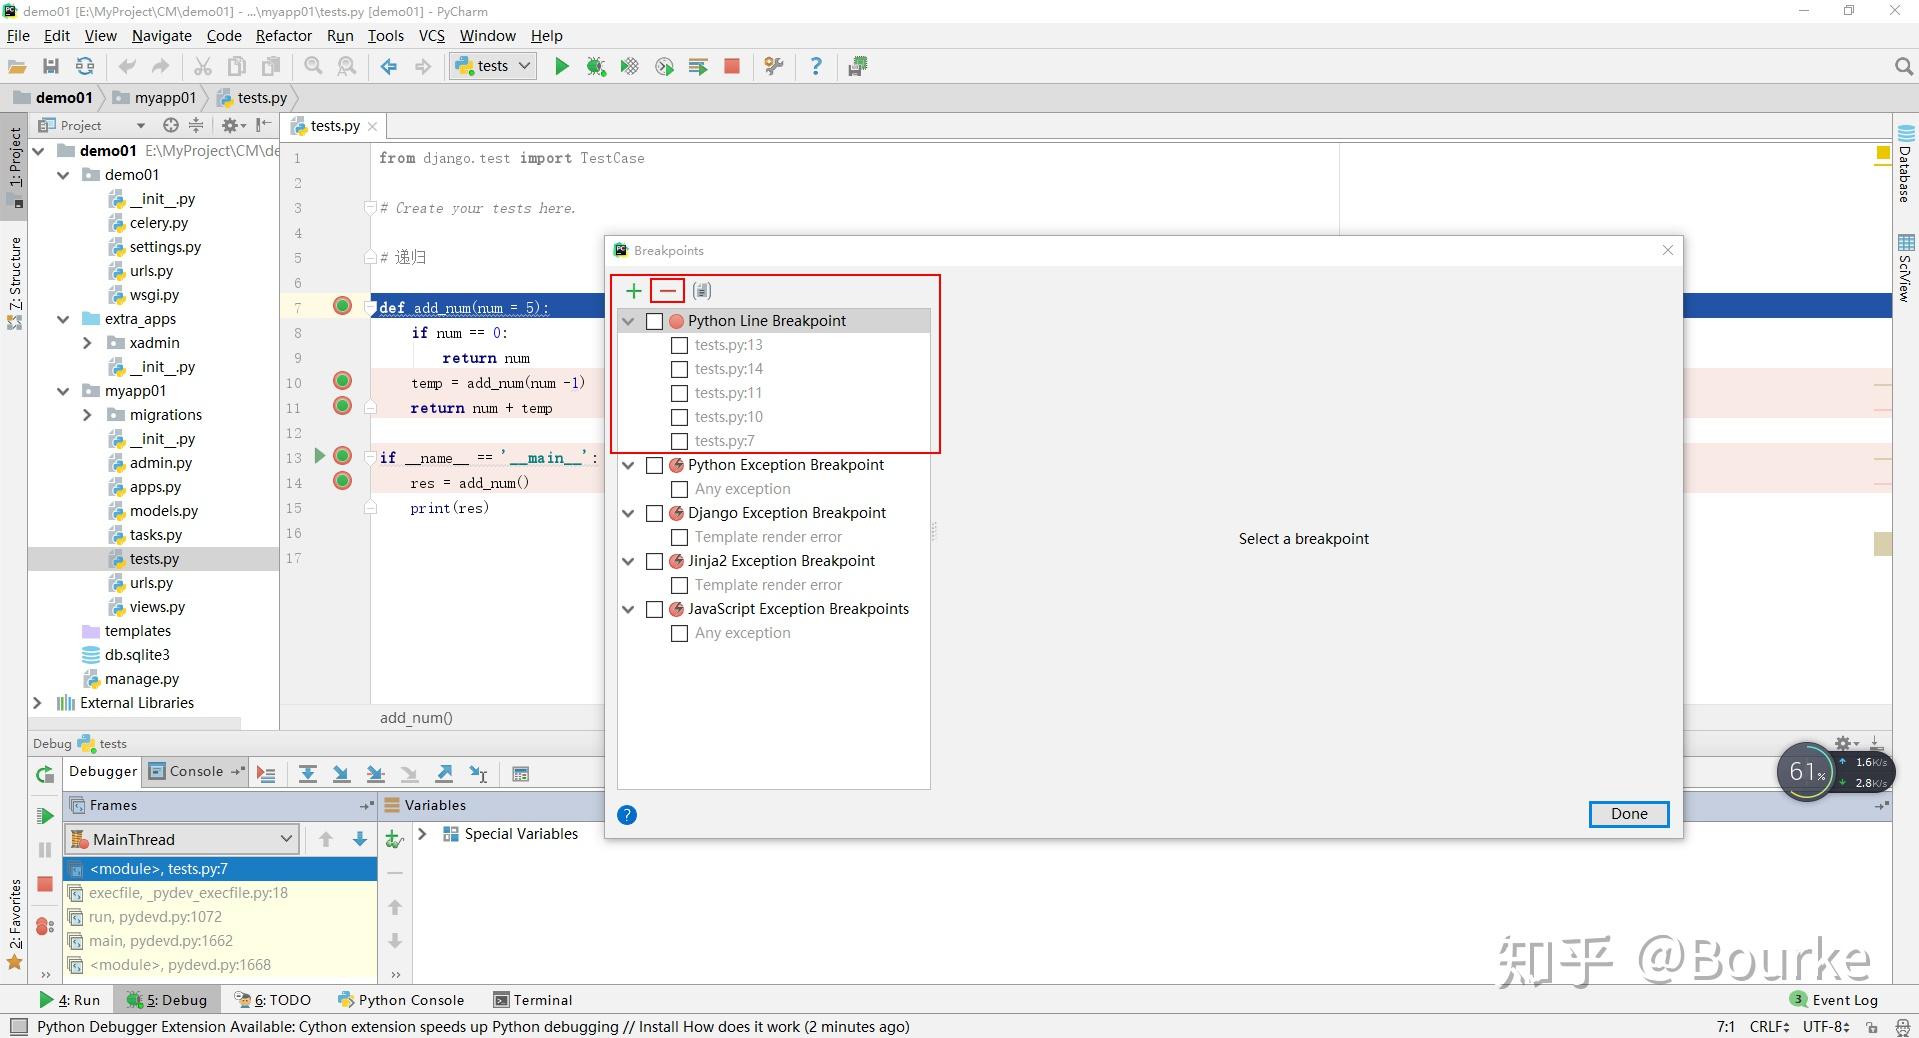Check the tests.py:13 breakpoint checkbox
The width and height of the screenshot is (1919, 1038).
click(x=679, y=345)
